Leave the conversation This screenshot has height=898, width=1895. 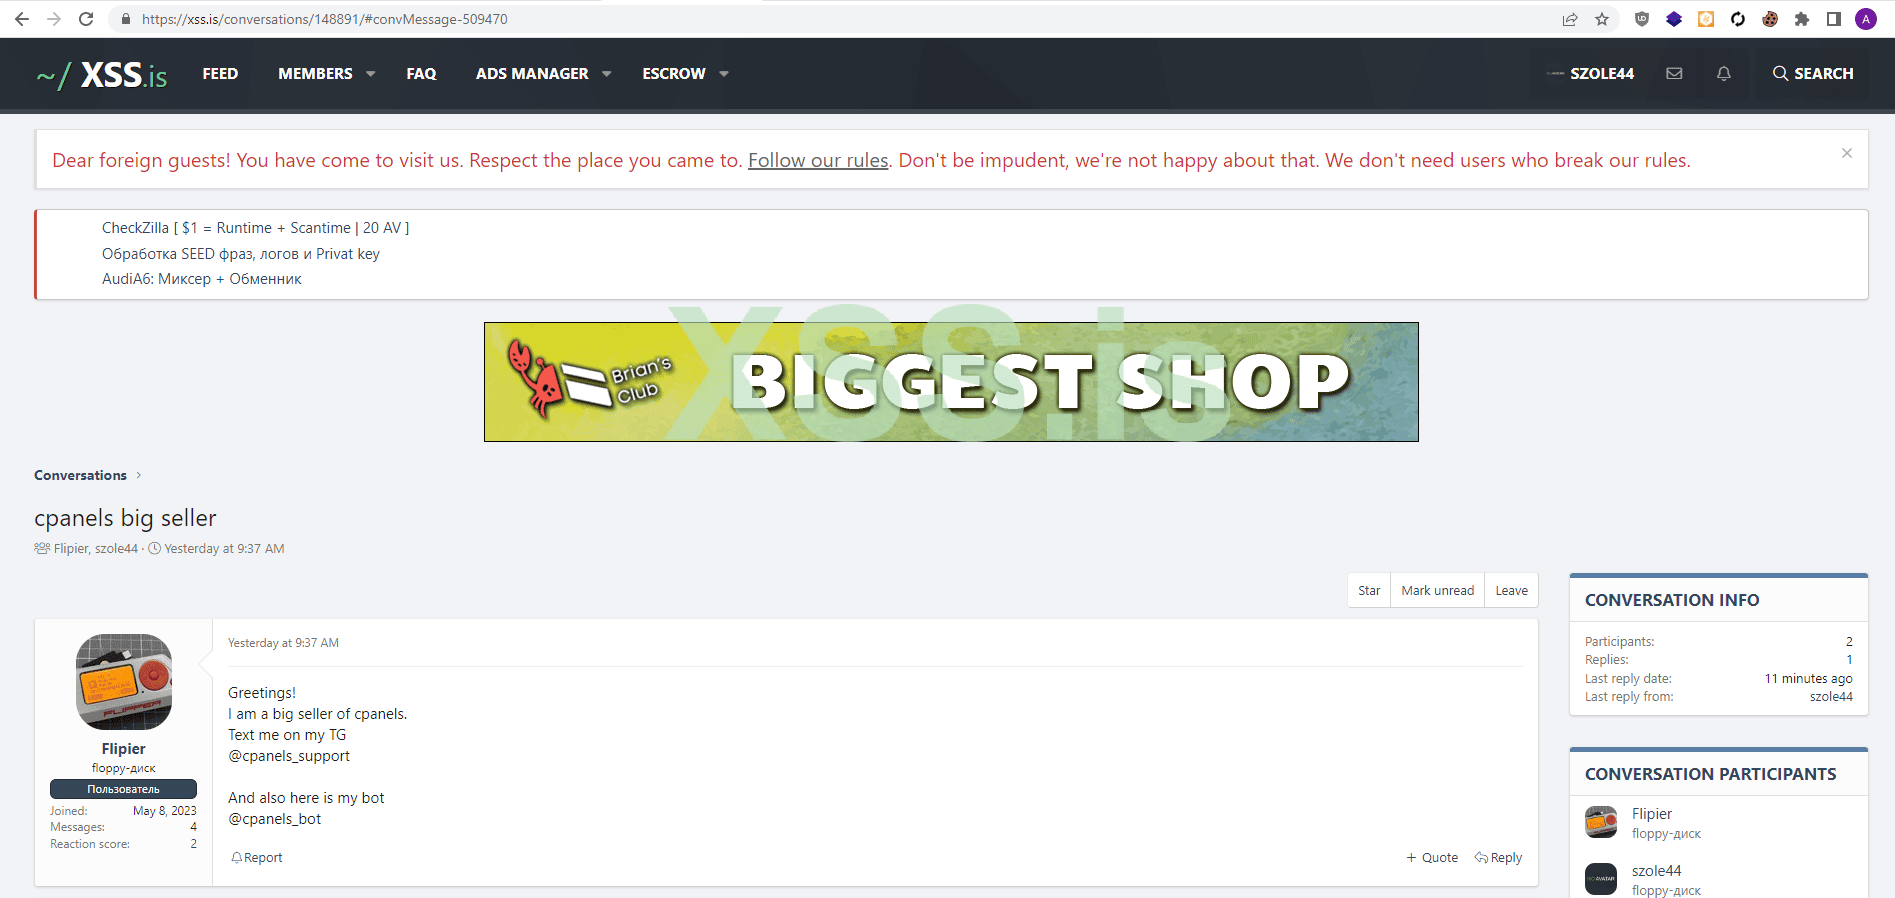pos(1511,591)
